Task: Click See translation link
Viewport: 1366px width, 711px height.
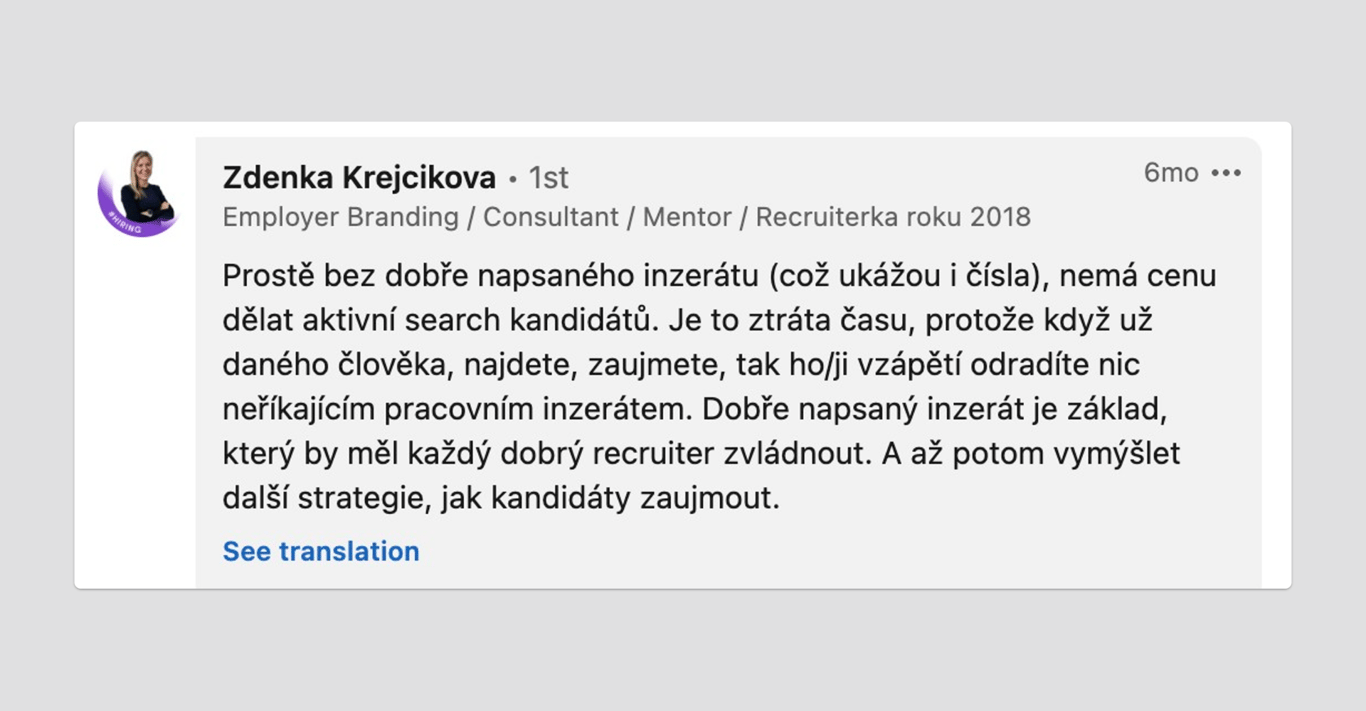Action: tap(321, 551)
